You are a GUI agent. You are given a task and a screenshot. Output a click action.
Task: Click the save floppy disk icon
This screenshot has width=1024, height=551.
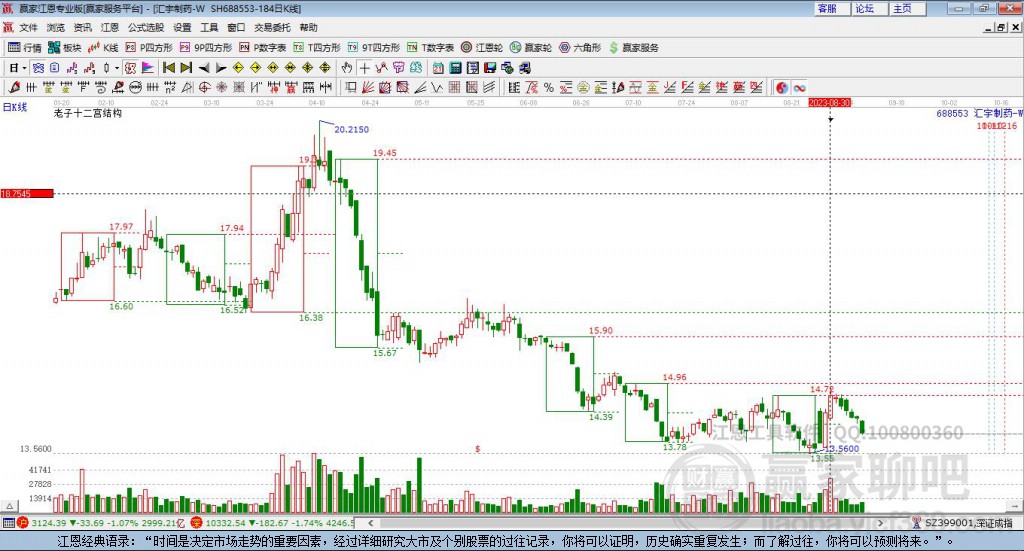(490, 68)
